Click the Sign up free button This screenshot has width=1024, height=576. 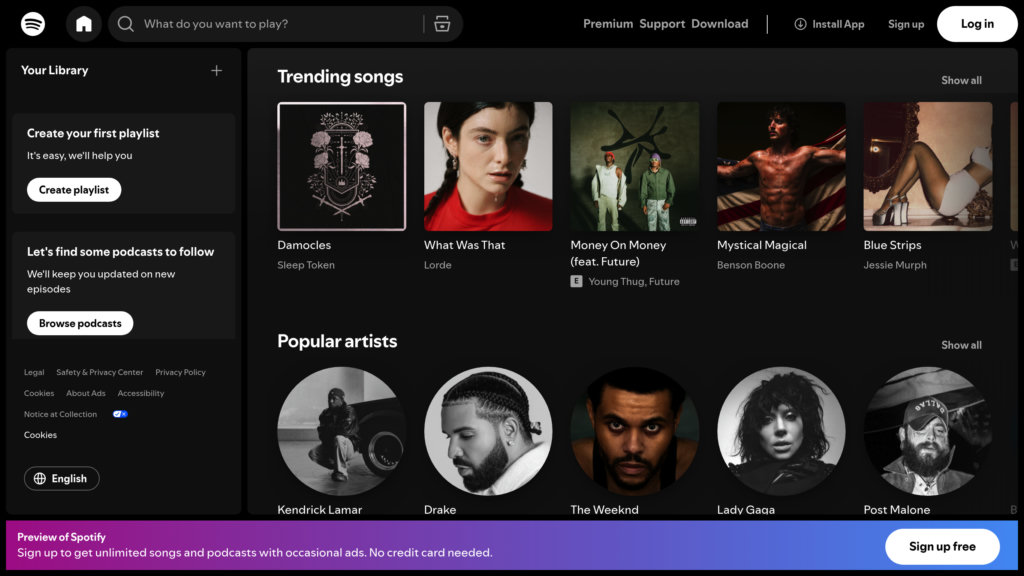(x=941, y=546)
